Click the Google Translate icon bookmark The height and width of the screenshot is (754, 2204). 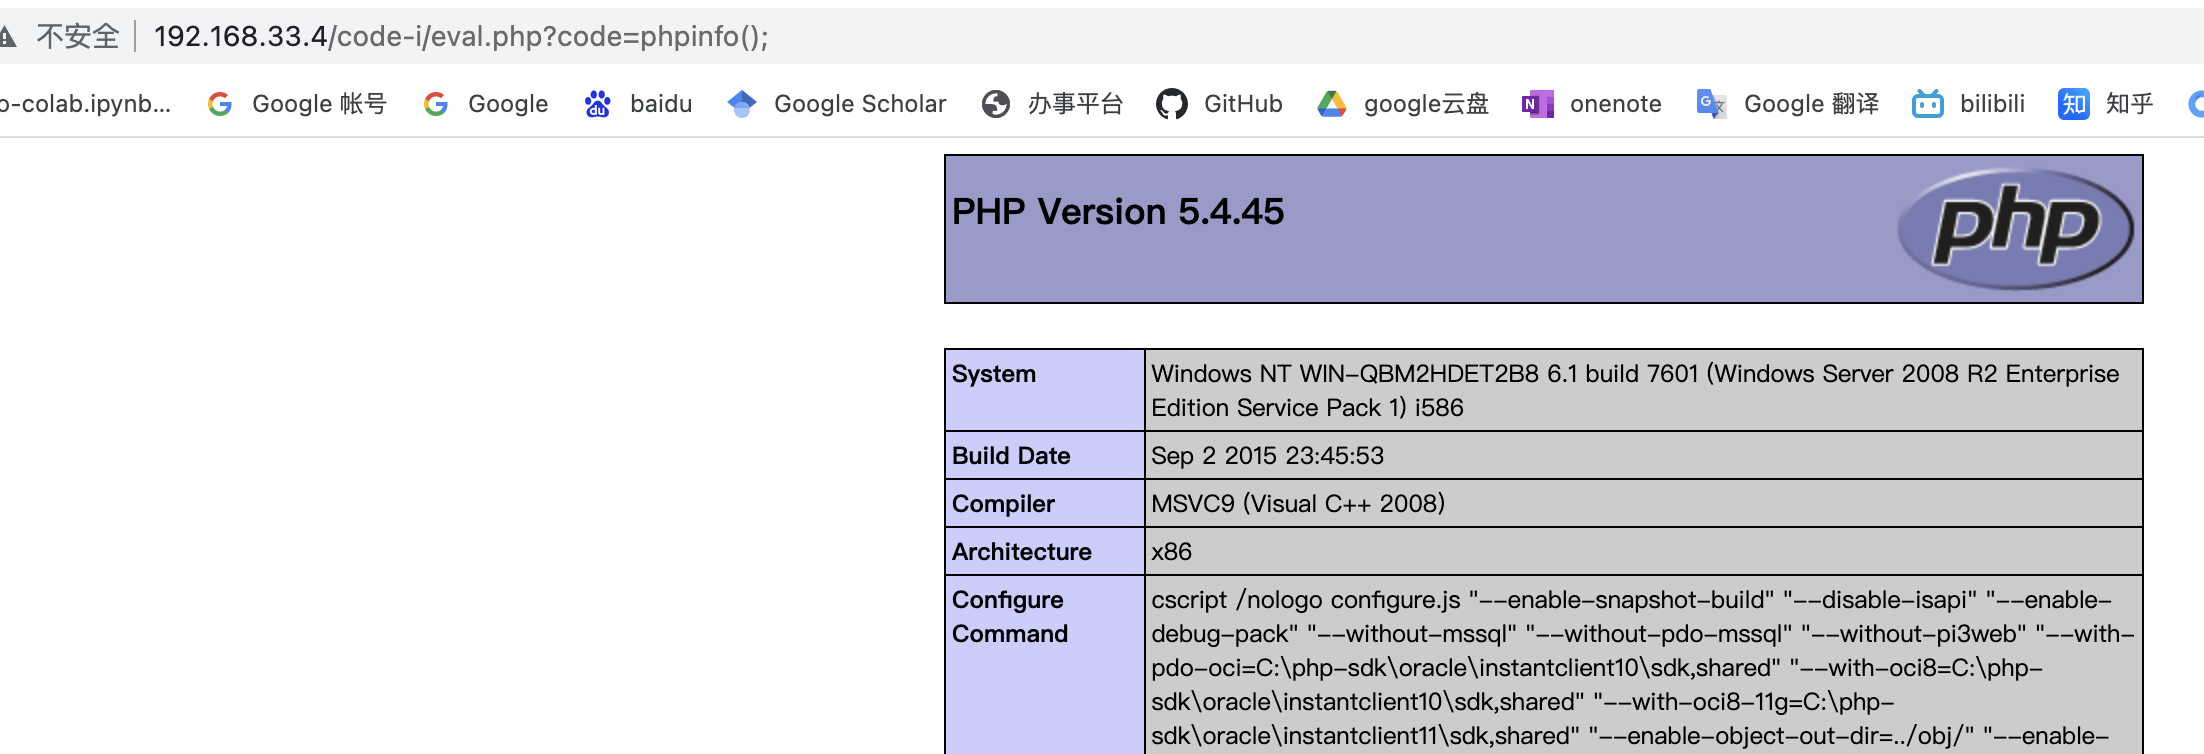point(1711,104)
